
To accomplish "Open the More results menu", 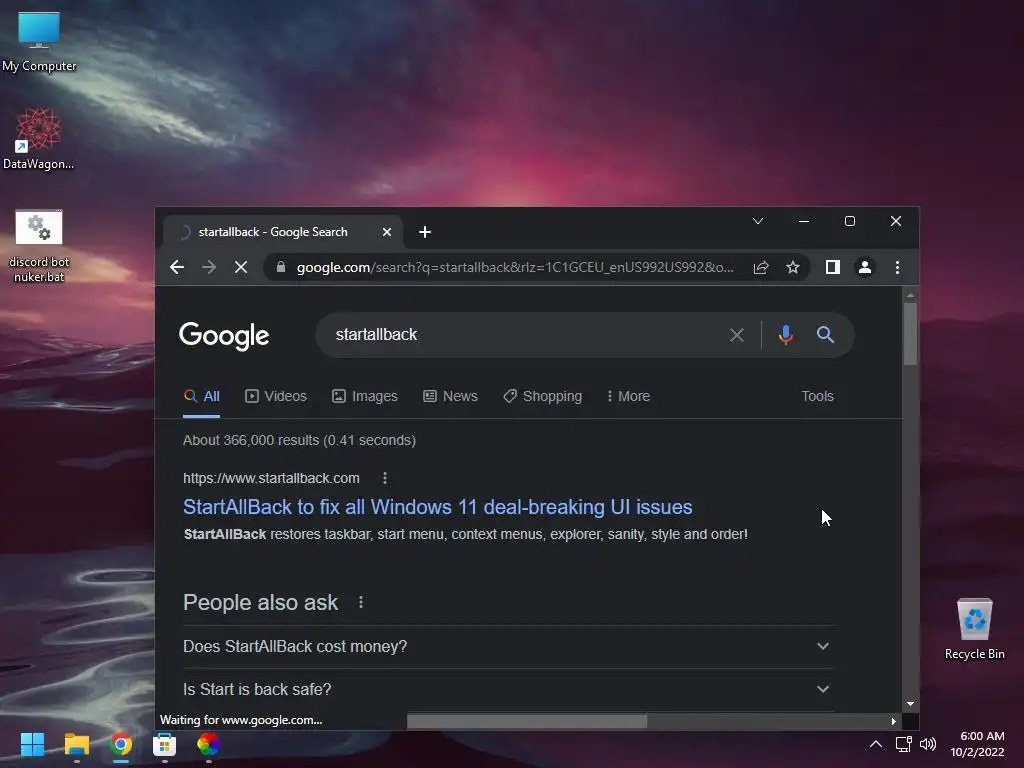I will (x=628, y=396).
